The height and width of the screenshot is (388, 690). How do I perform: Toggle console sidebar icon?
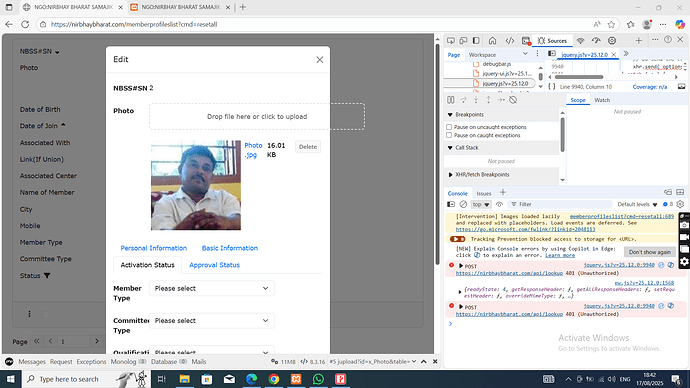click(451, 204)
